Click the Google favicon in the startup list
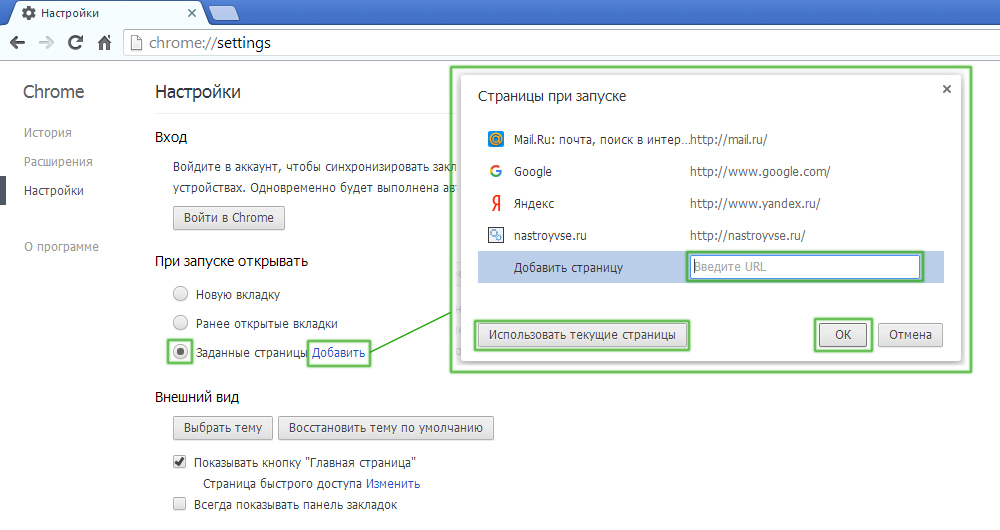Viewport: 1000px width, 530px height. [496, 171]
